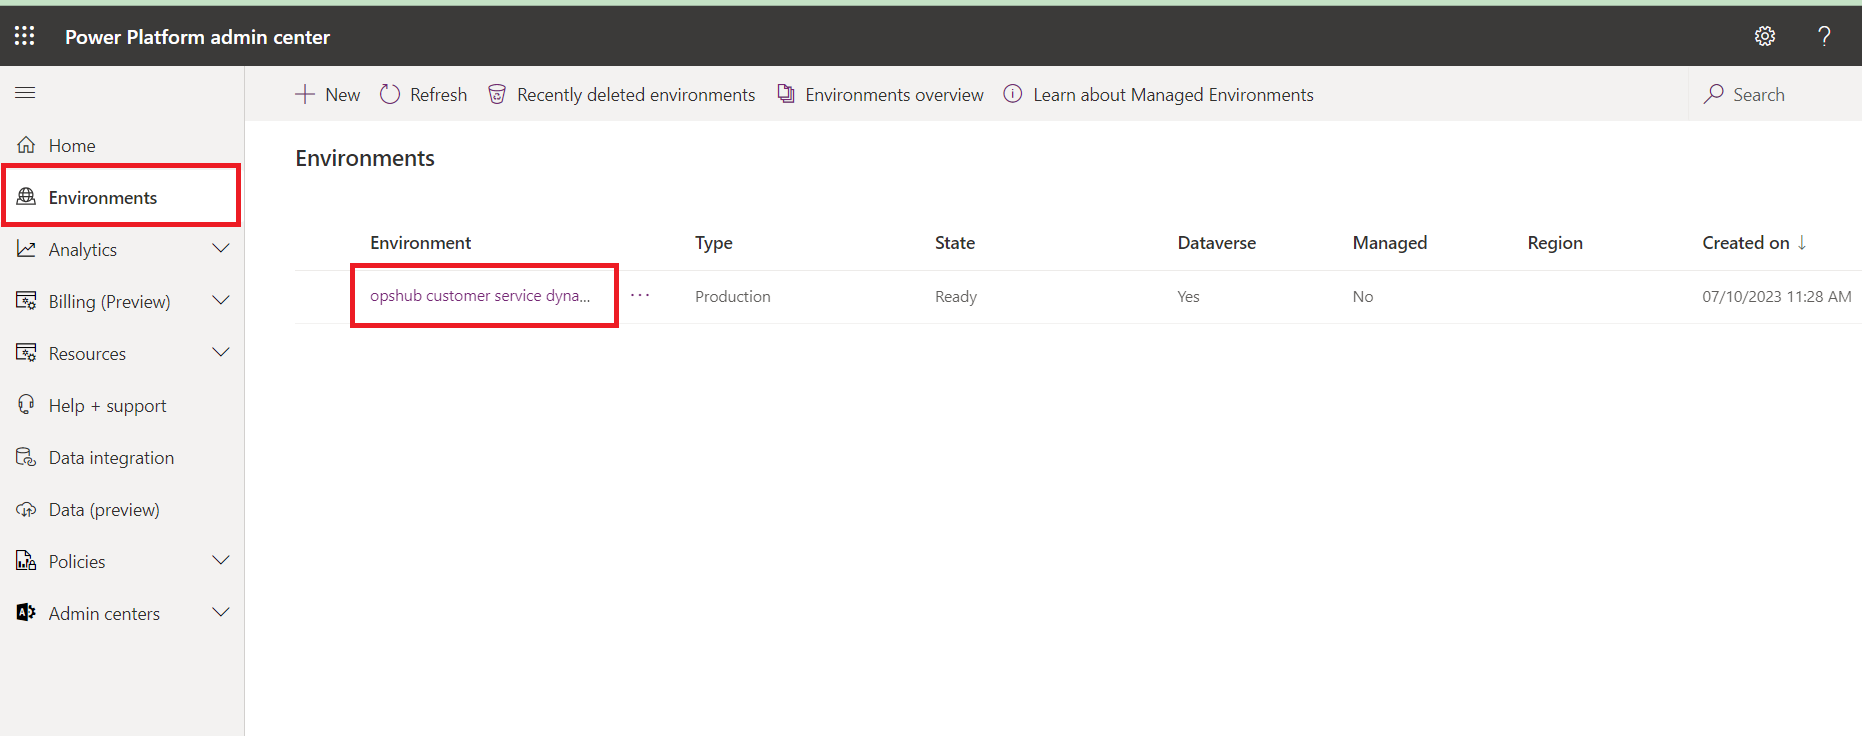Expand the Policies section chevron

[x=221, y=561]
